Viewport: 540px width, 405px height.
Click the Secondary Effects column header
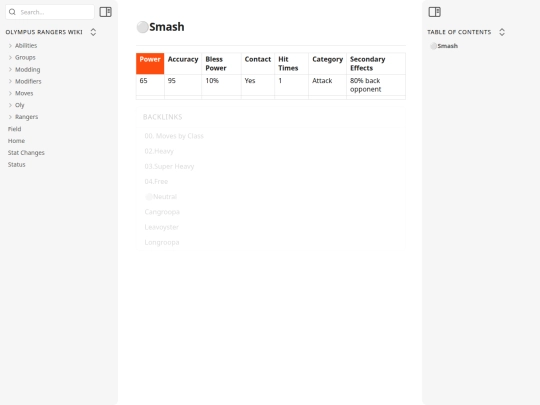pyautogui.click(x=376, y=63)
